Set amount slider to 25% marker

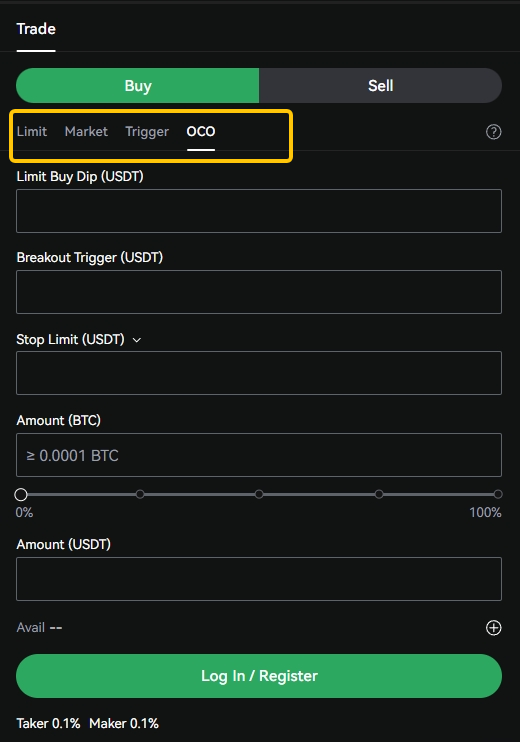(x=140, y=494)
